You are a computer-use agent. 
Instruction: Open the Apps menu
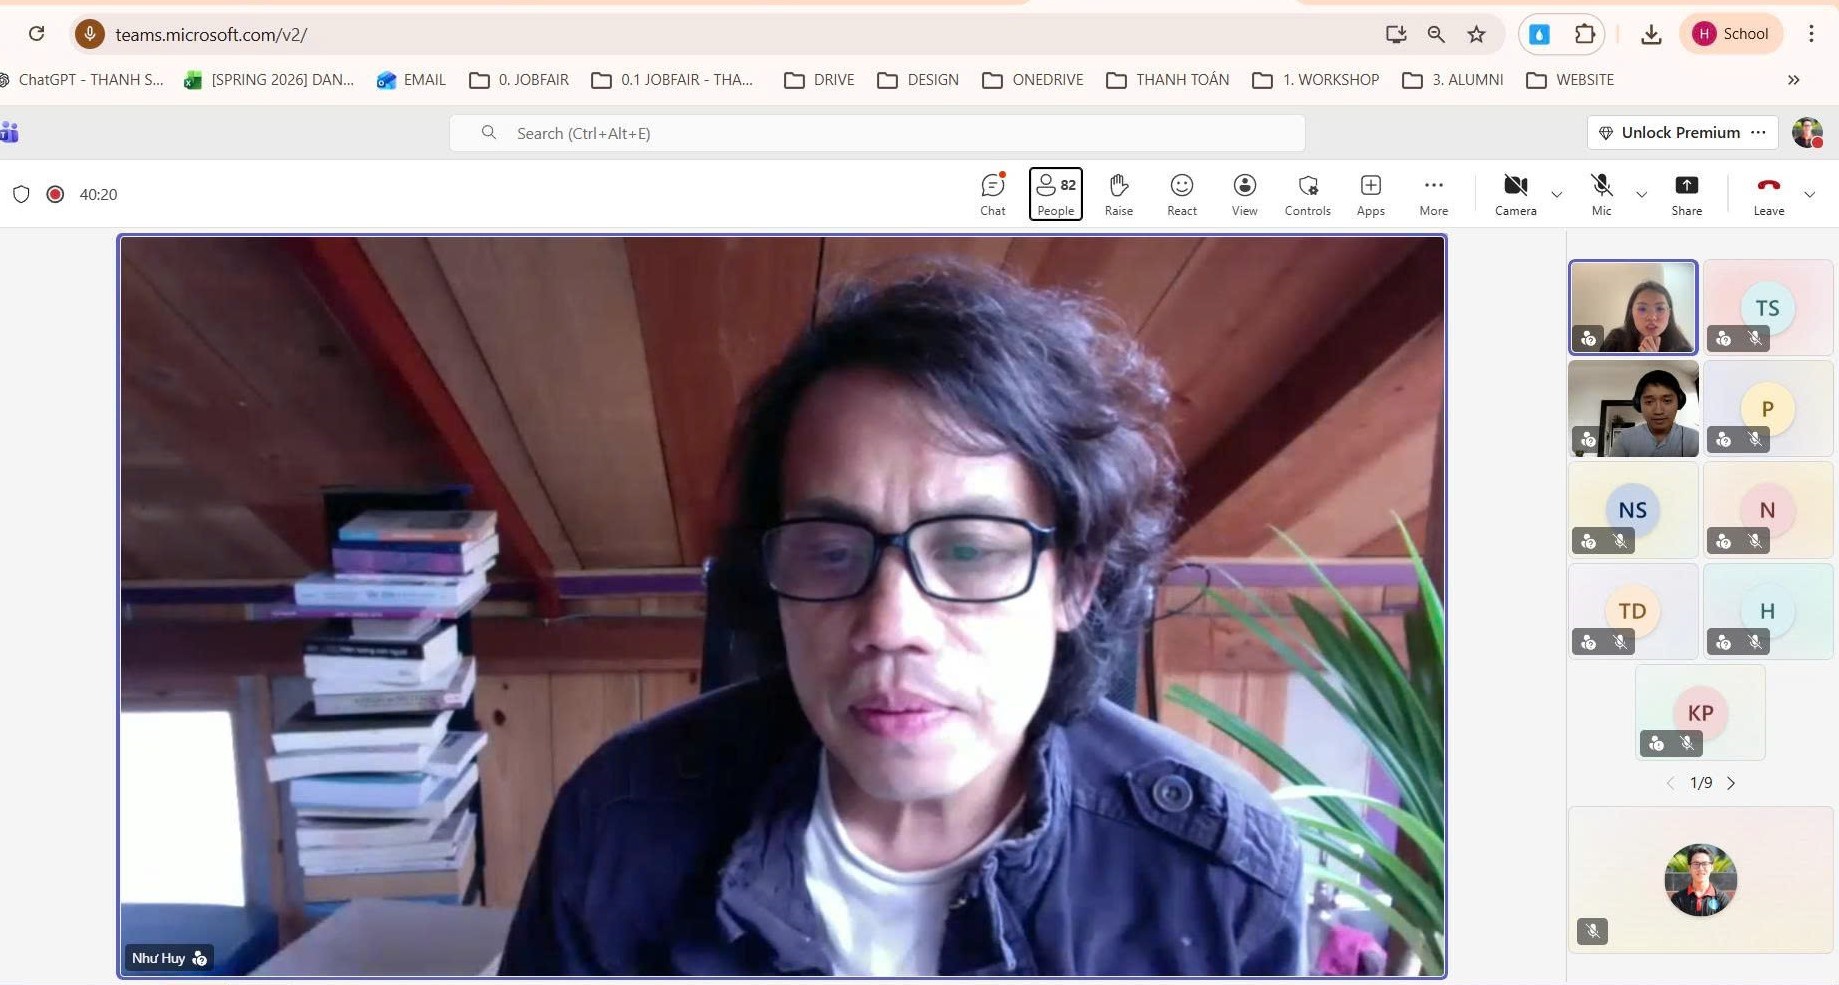tap(1370, 194)
